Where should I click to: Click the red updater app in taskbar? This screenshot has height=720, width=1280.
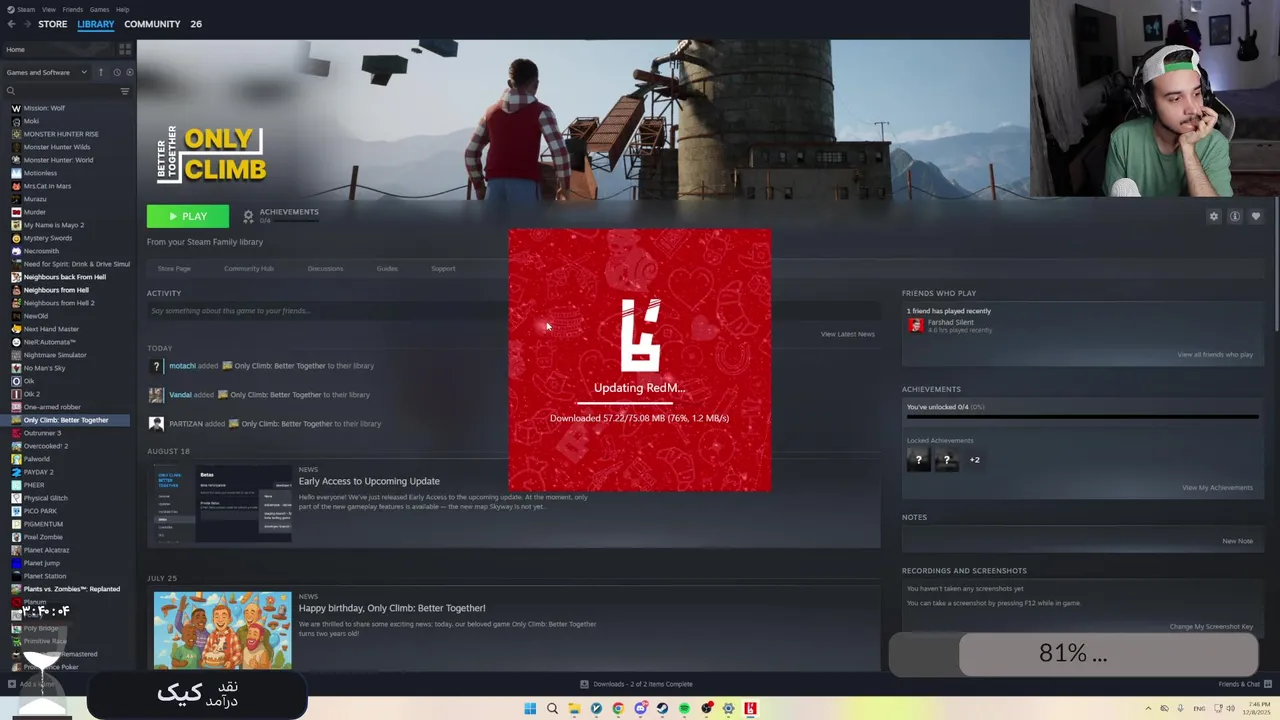pyautogui.click(x=750, y=709)
